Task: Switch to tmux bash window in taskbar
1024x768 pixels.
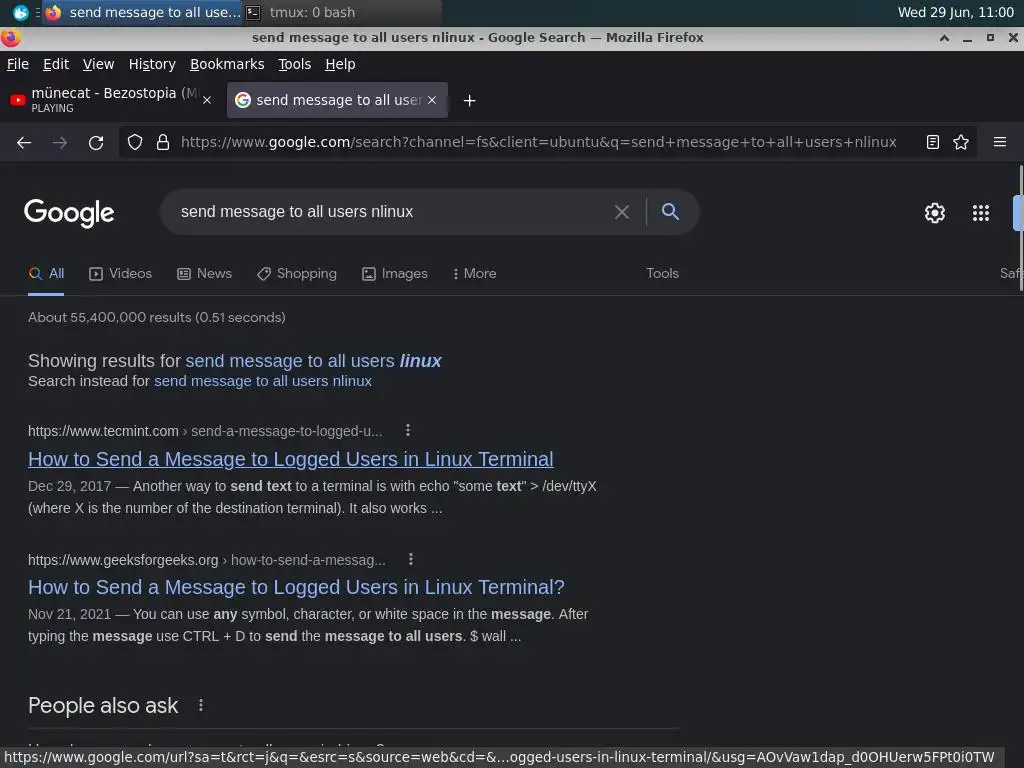Action: (x=342, y=12)
